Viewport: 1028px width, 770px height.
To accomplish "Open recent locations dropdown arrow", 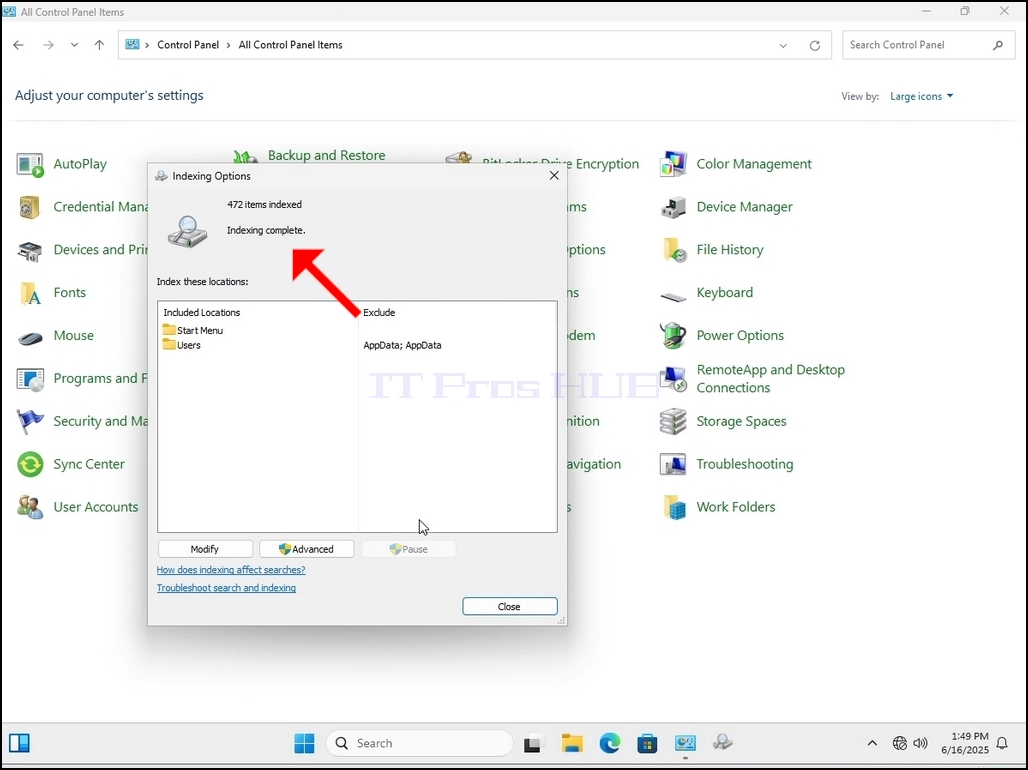I will pyautogui.click(x=74, y=45).
